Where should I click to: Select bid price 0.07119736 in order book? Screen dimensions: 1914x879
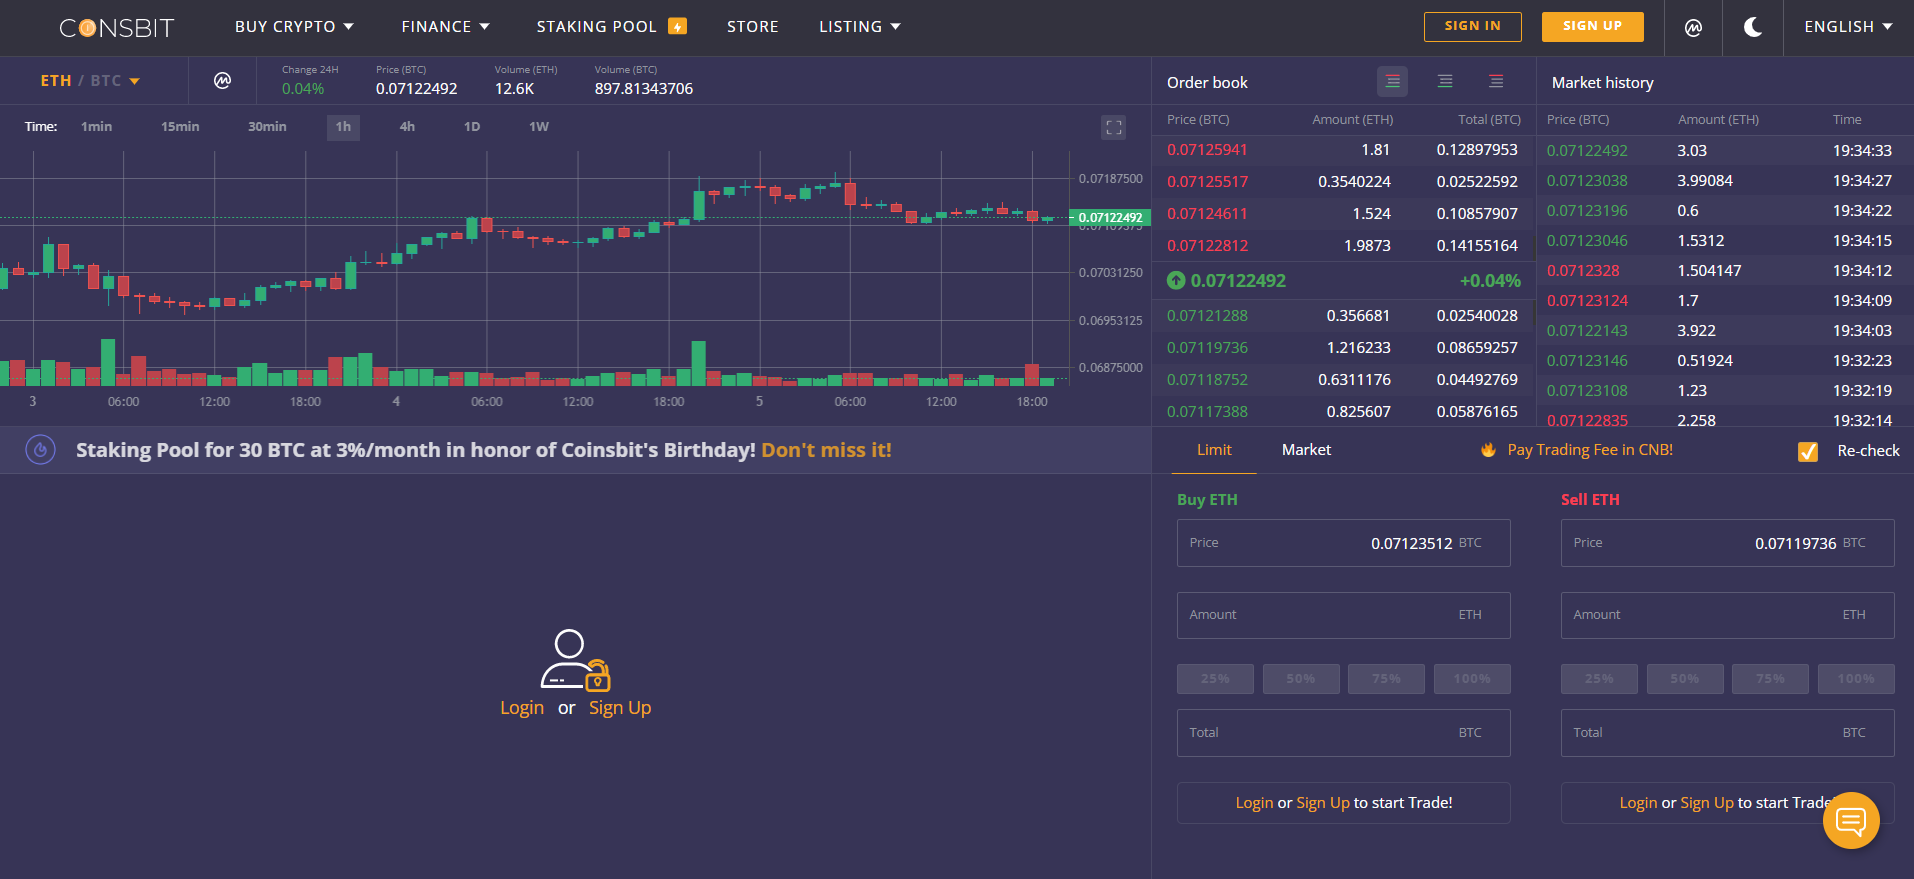click(1207, 348)
